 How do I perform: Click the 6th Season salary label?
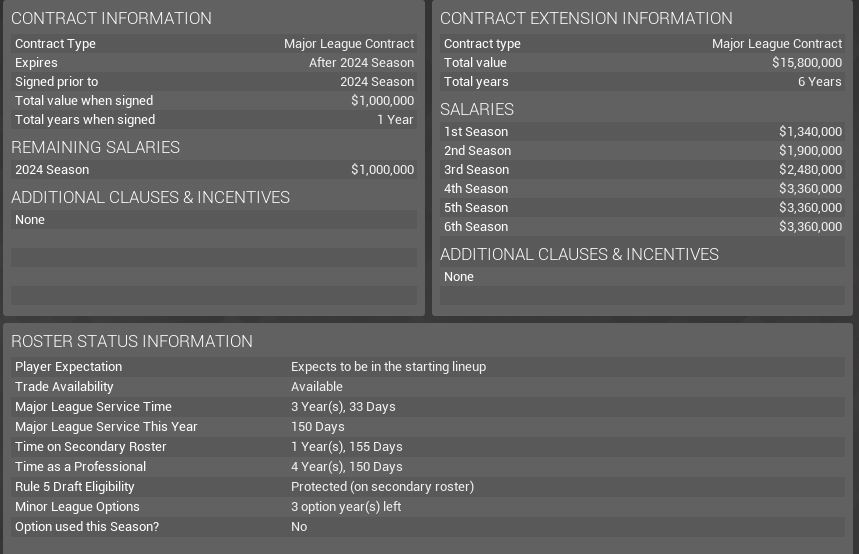pyautogui.click(x=476, y=226)
